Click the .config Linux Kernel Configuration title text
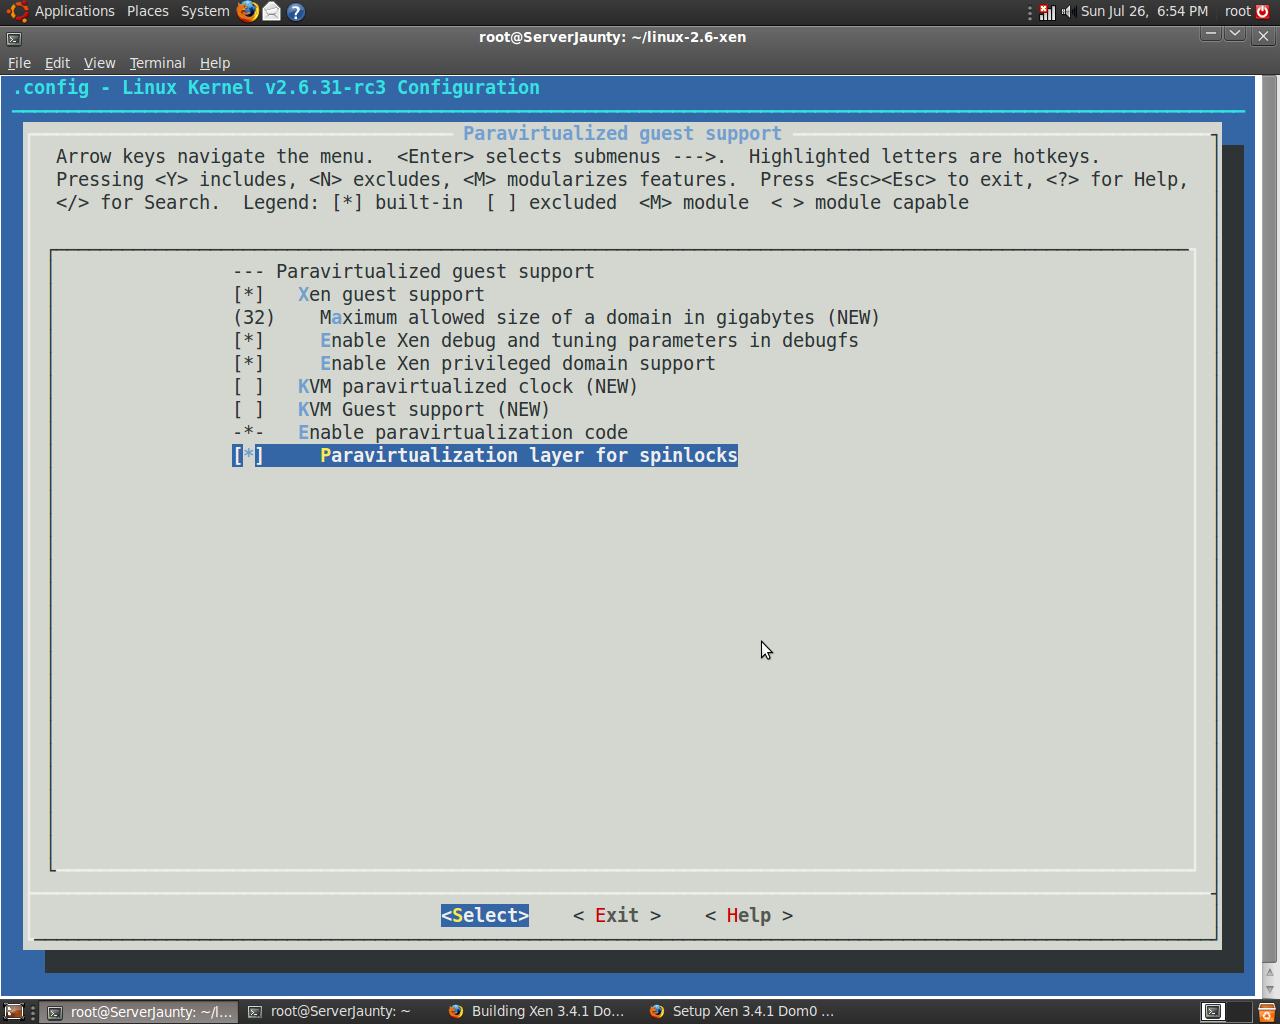Screen dimensions: 1280x1024 click(x=276, y=88)
